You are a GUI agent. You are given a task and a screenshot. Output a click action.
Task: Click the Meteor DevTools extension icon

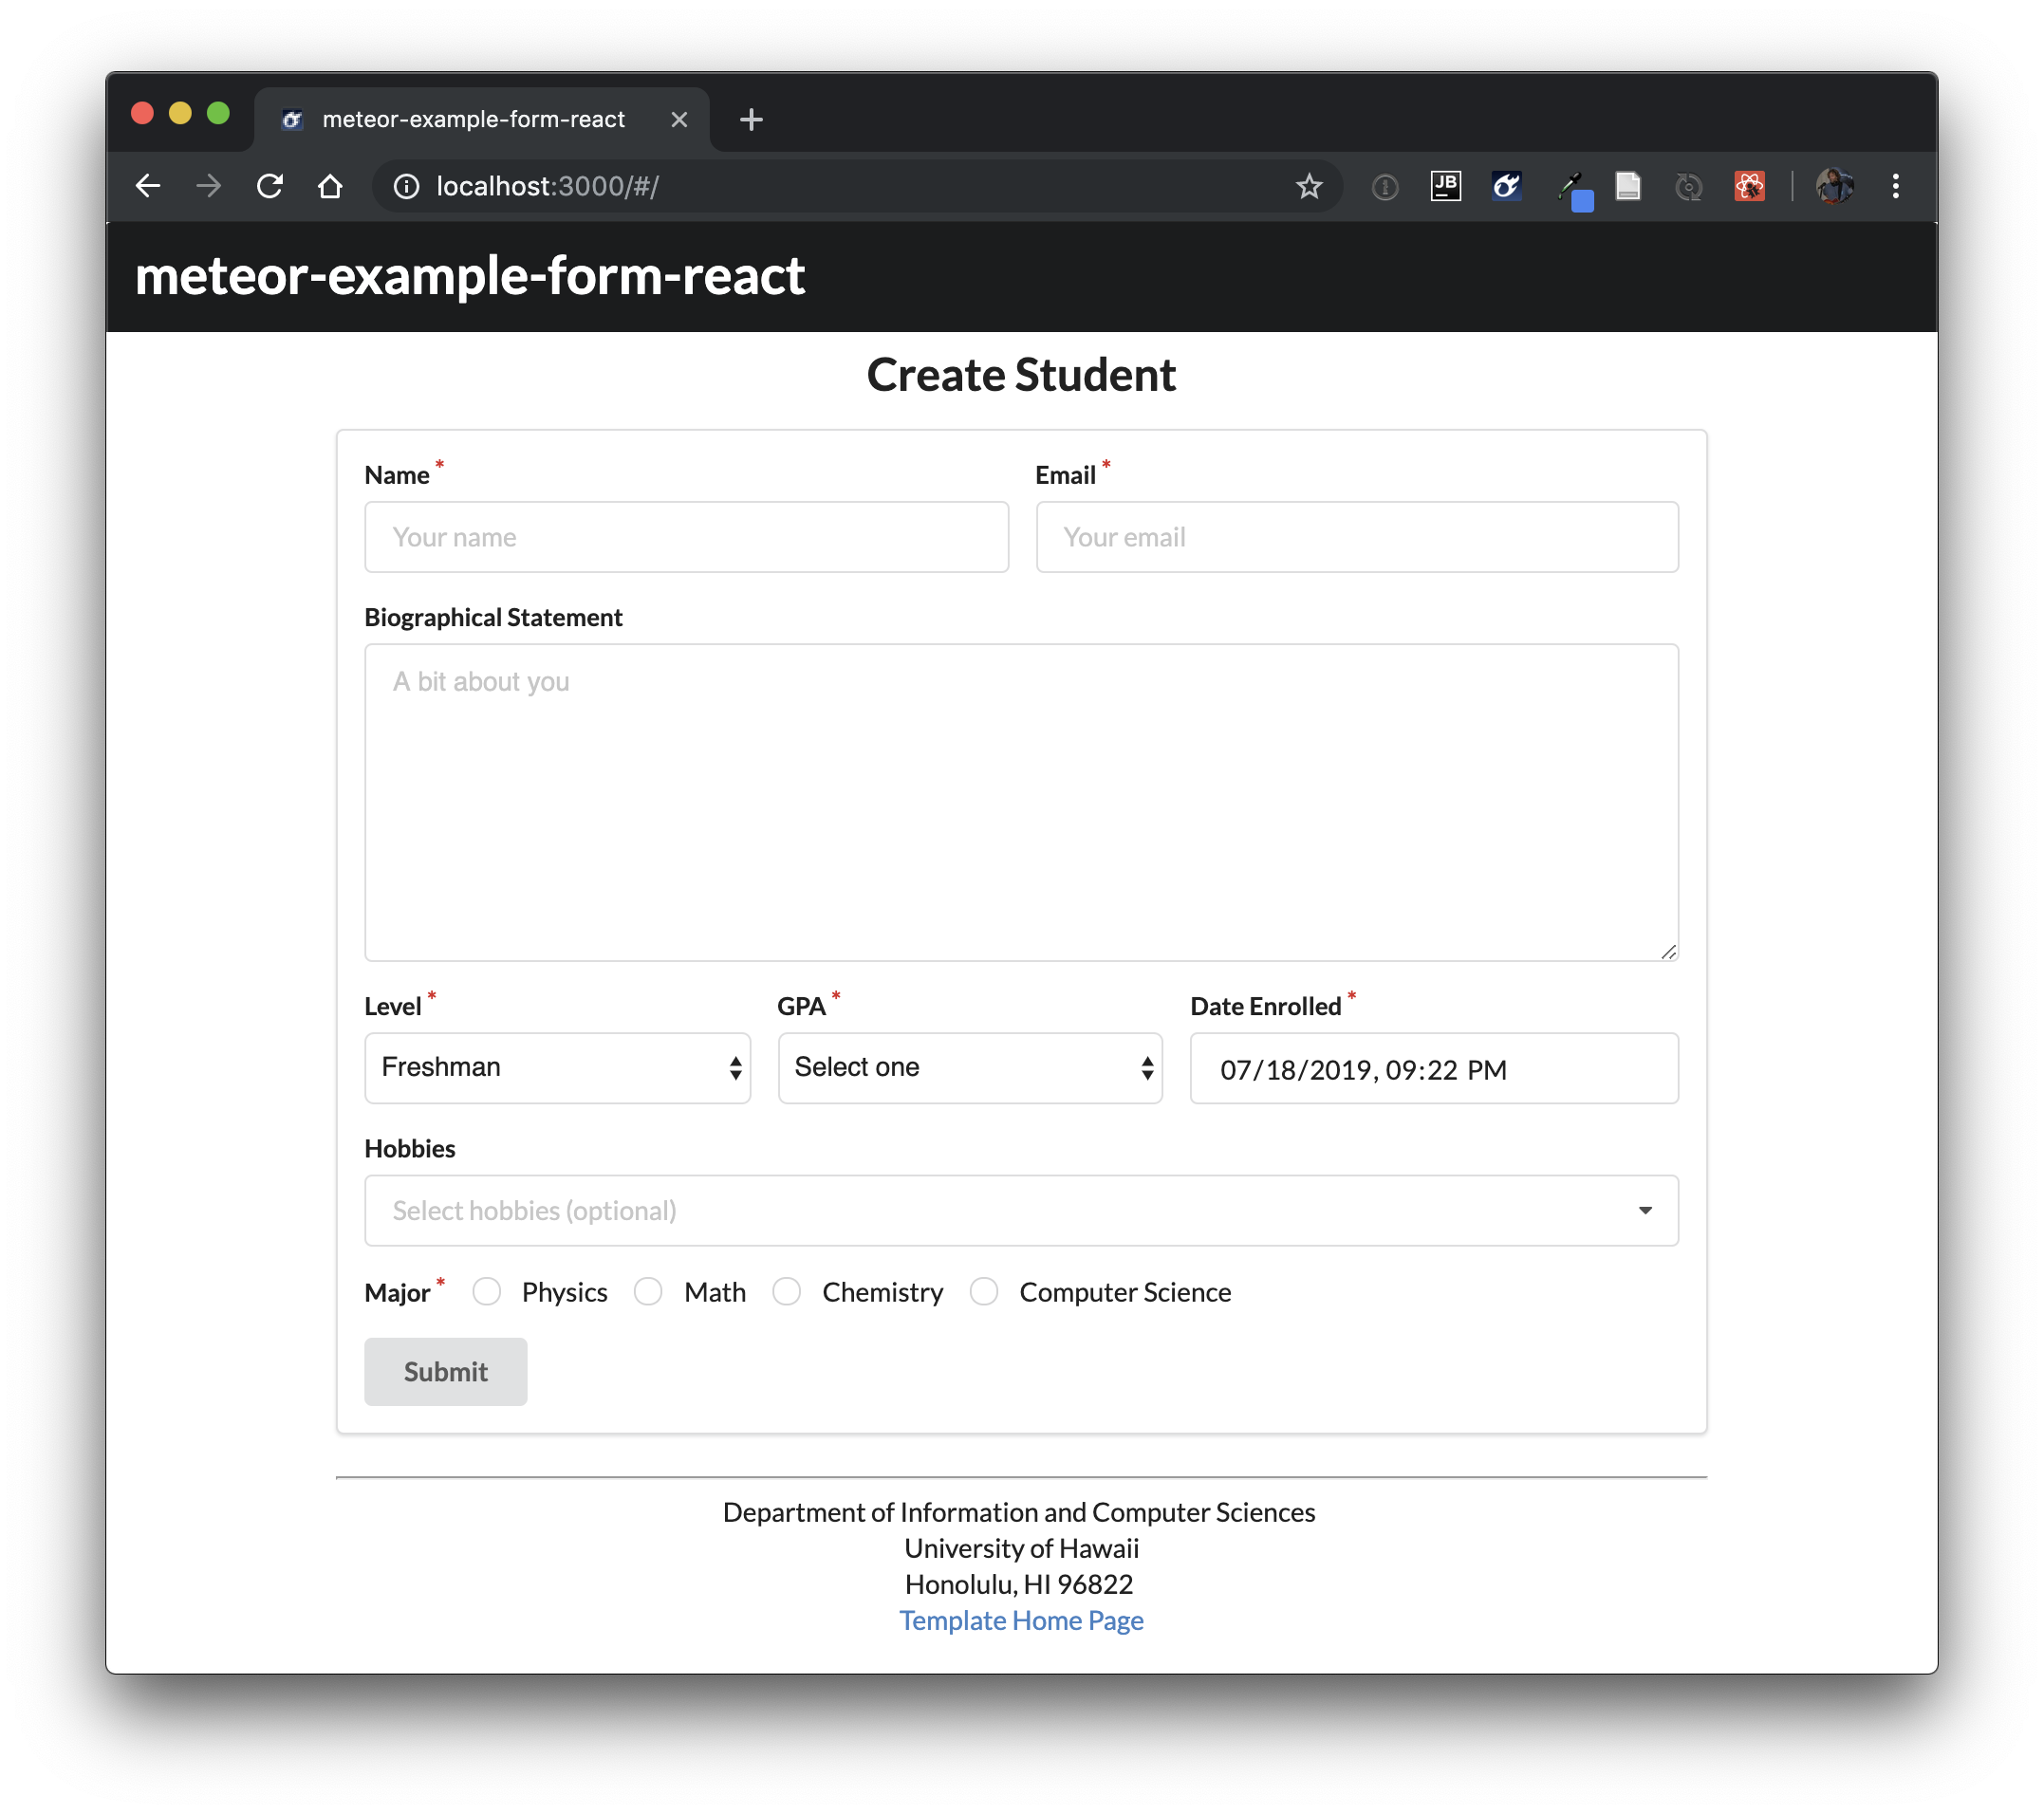point(1506,186)
